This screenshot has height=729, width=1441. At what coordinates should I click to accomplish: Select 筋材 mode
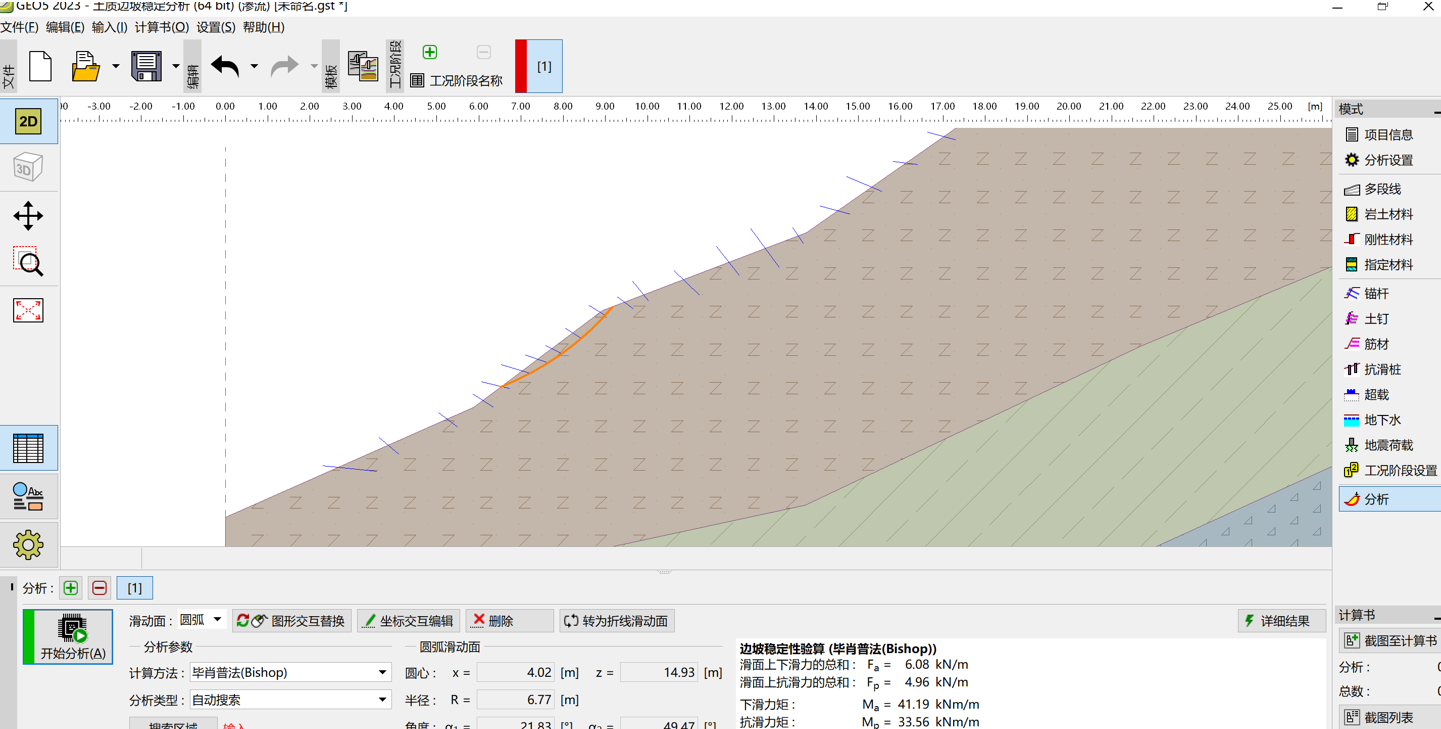[1389, 344]
